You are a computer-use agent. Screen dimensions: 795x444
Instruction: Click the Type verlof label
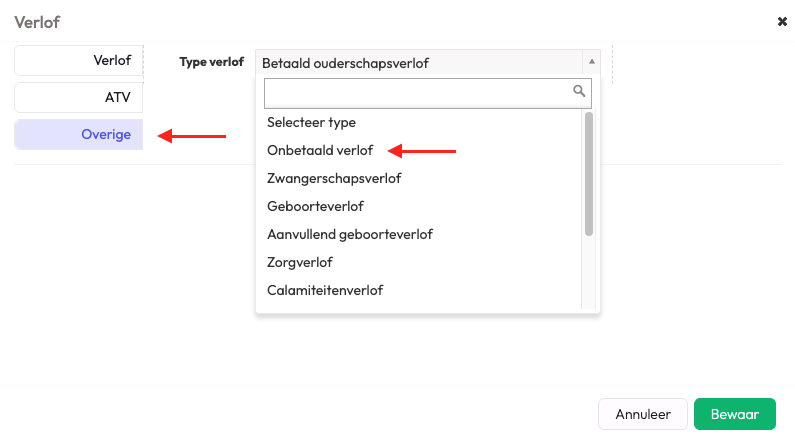click(211, 62)
